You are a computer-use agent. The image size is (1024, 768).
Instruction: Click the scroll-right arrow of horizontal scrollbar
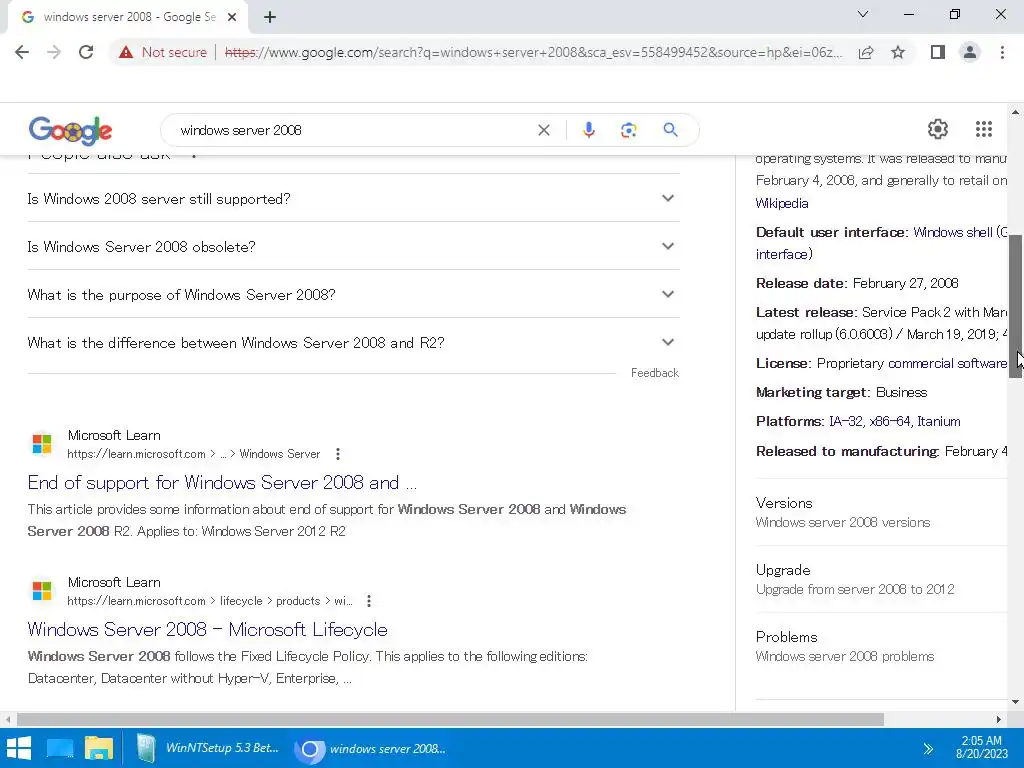[x=999, y=719]
